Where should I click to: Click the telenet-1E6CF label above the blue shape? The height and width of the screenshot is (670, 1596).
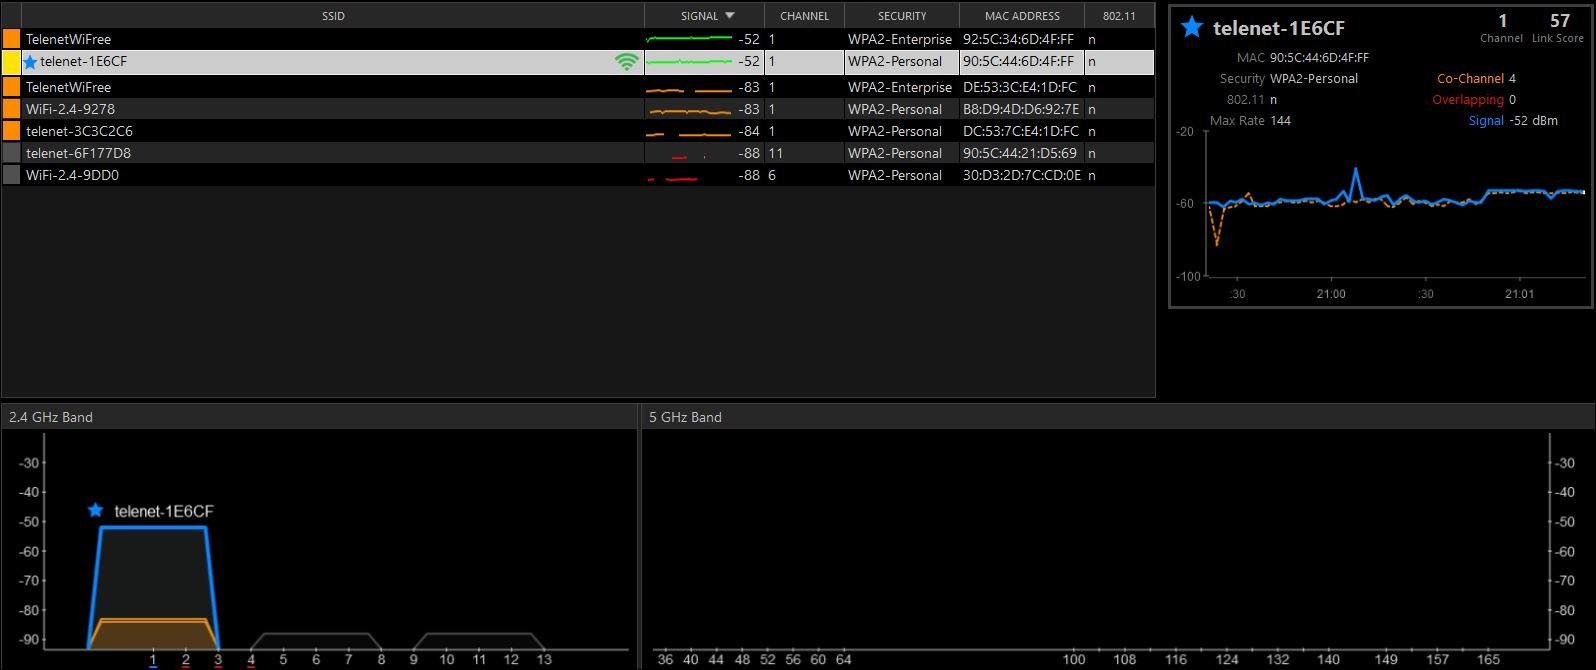(164, 511)
